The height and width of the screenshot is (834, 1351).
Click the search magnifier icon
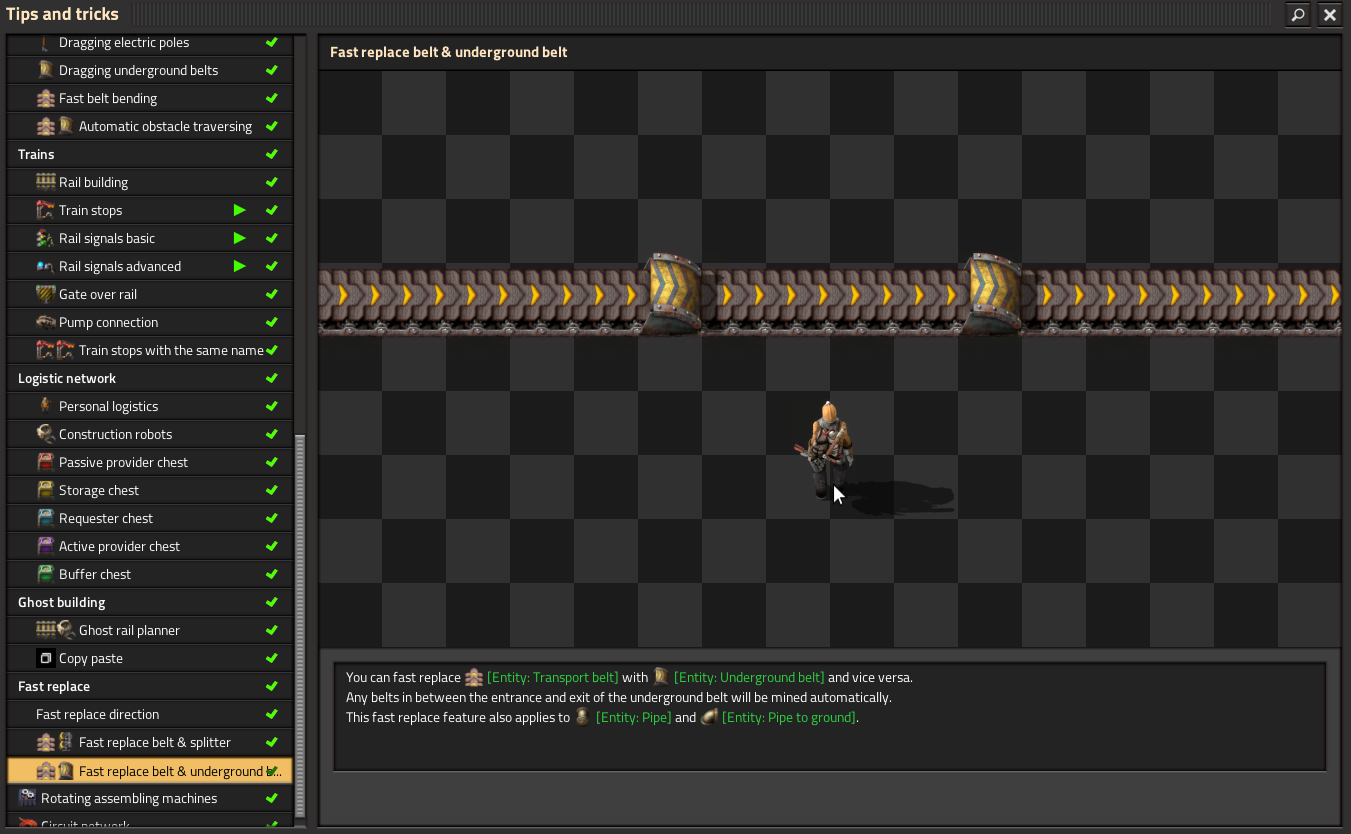point(1297,15)
